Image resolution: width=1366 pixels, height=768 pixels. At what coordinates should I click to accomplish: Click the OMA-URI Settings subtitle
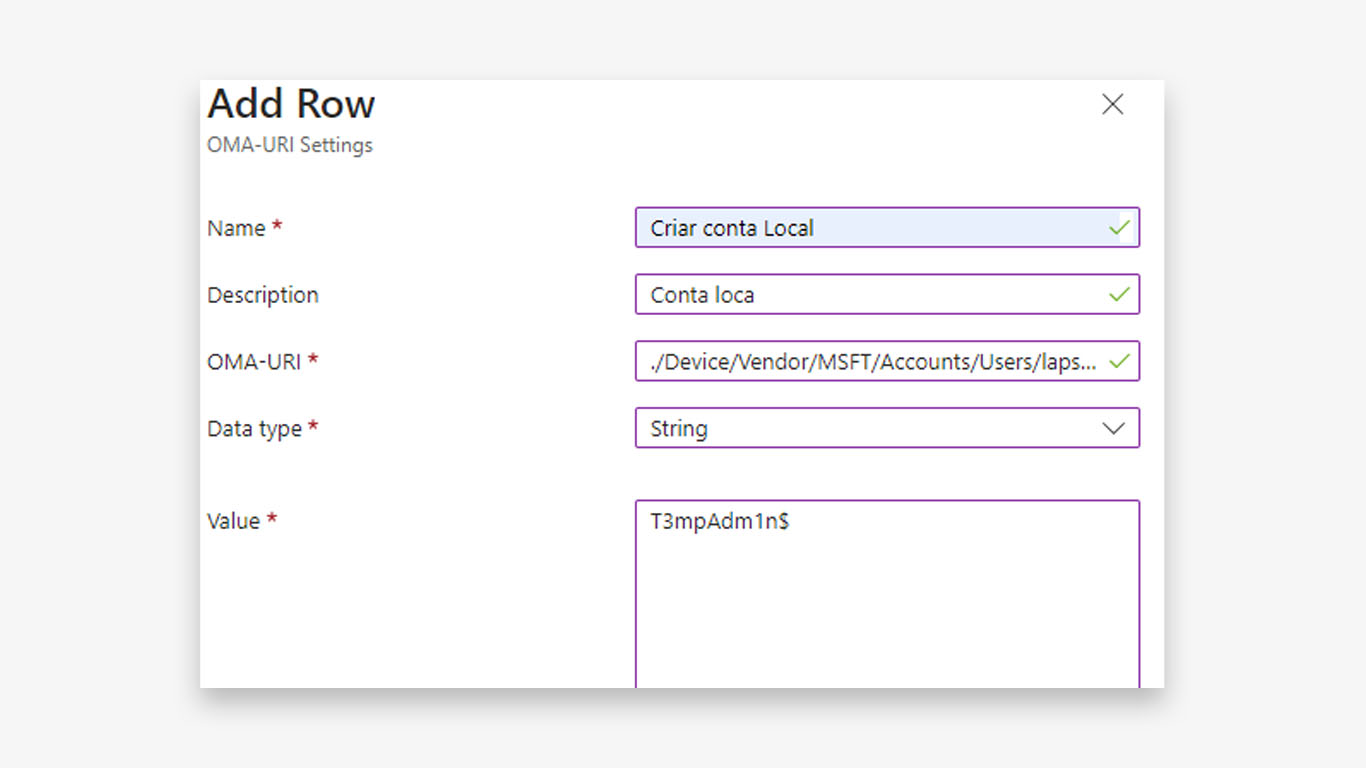click(x=290, y=145)
